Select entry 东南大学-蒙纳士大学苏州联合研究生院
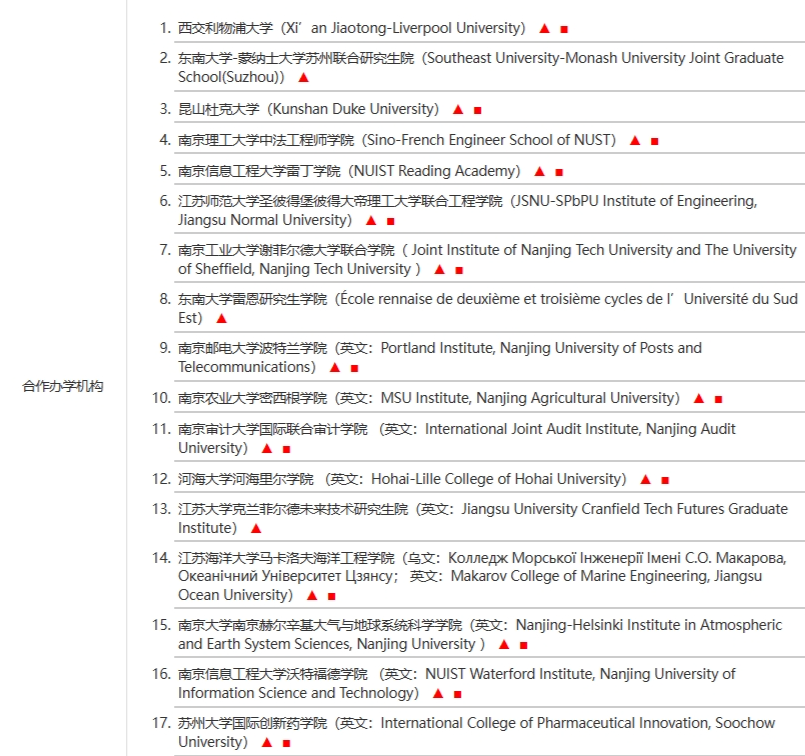This screenshot has width=805, height=756. [481, 67]
